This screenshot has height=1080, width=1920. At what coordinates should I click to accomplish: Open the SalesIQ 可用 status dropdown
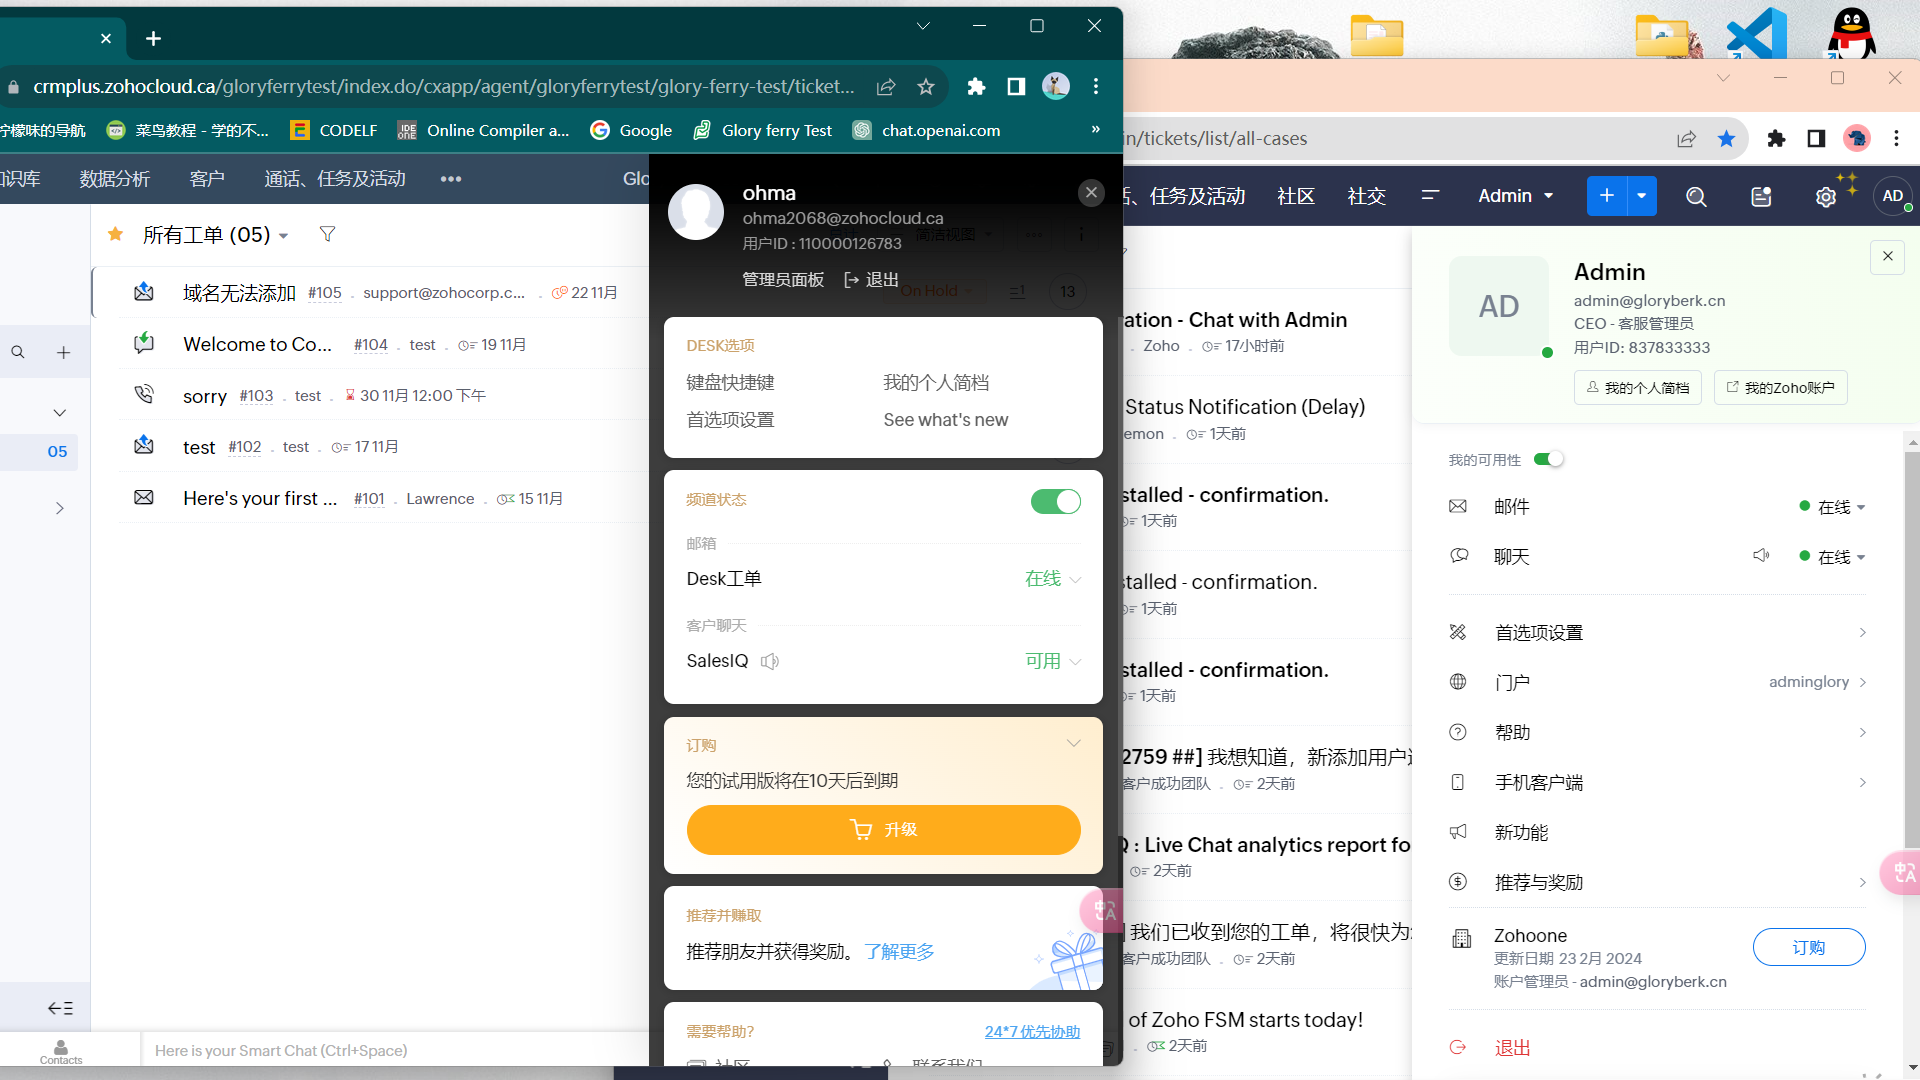click(x=1053, y=661)
